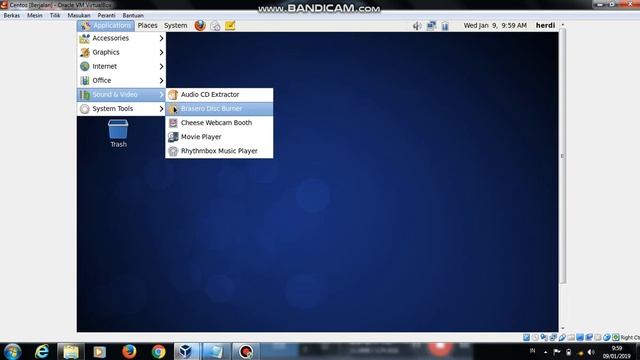Click the Rhythmbox Music Player icon
Image resolution: width=640 pixels, height=360 pixels.
pos(173,151)
